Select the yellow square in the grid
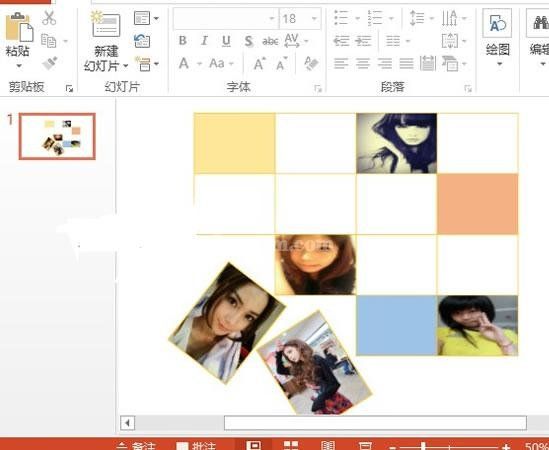Viewport: 549px width, 450px height. pos(234,143)
